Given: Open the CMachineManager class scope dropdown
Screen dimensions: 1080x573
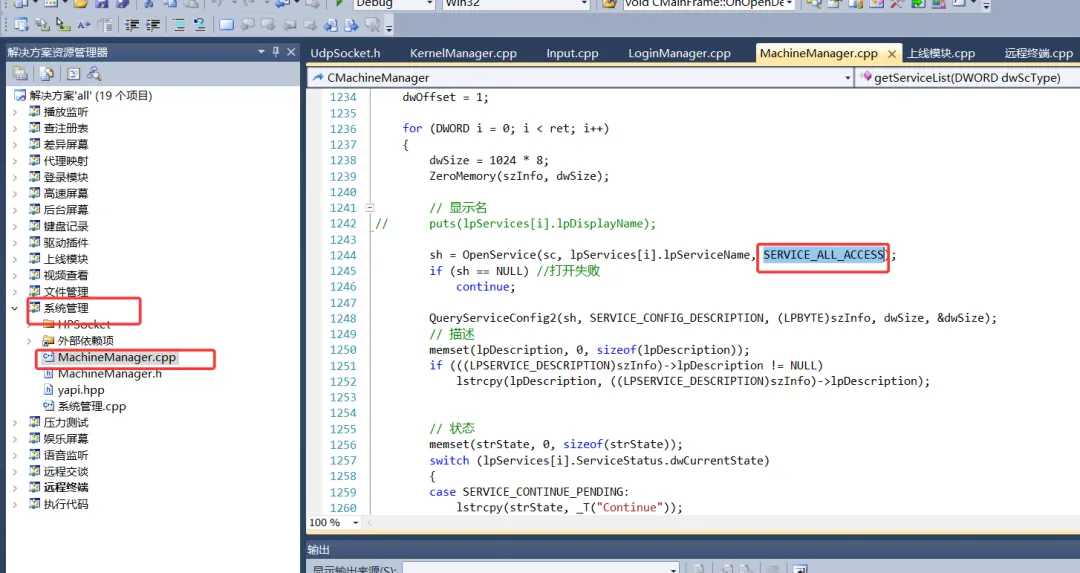Looking at the screenshot, I should (x=847, y=78).
